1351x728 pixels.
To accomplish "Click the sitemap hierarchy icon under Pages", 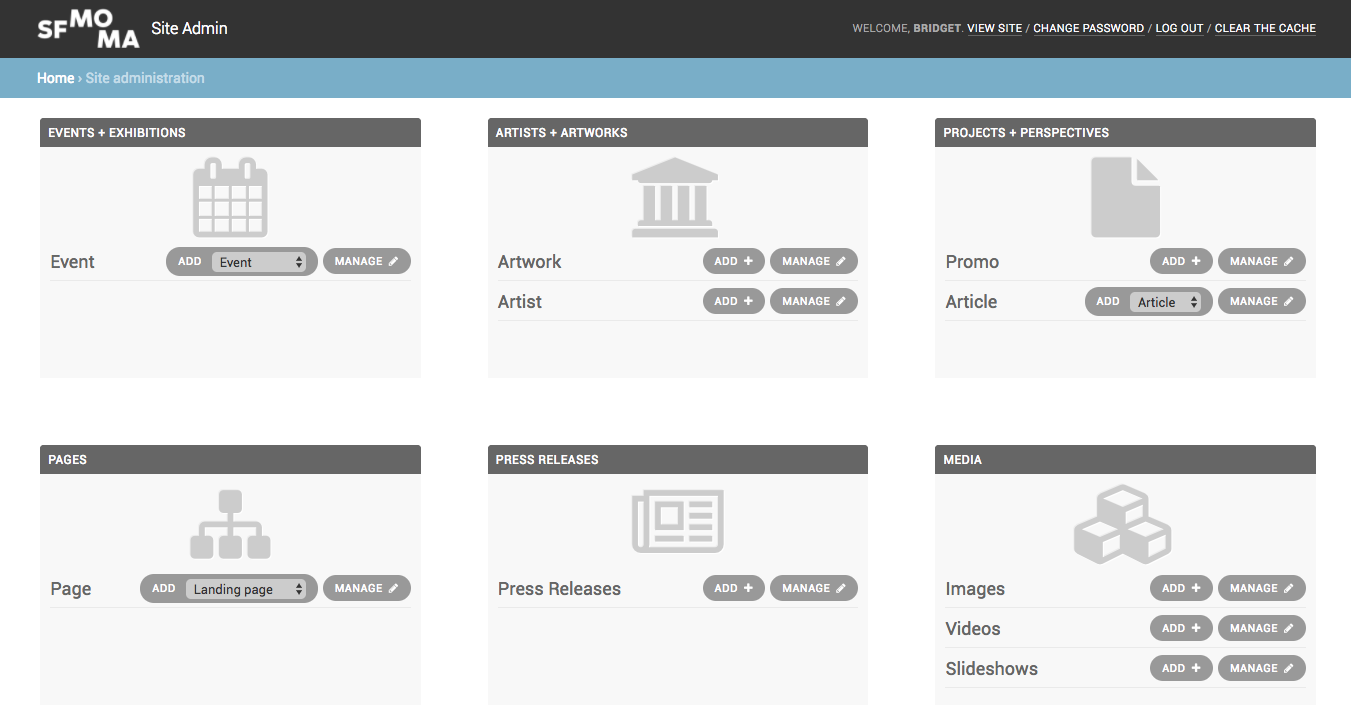I will pos(230,524).
